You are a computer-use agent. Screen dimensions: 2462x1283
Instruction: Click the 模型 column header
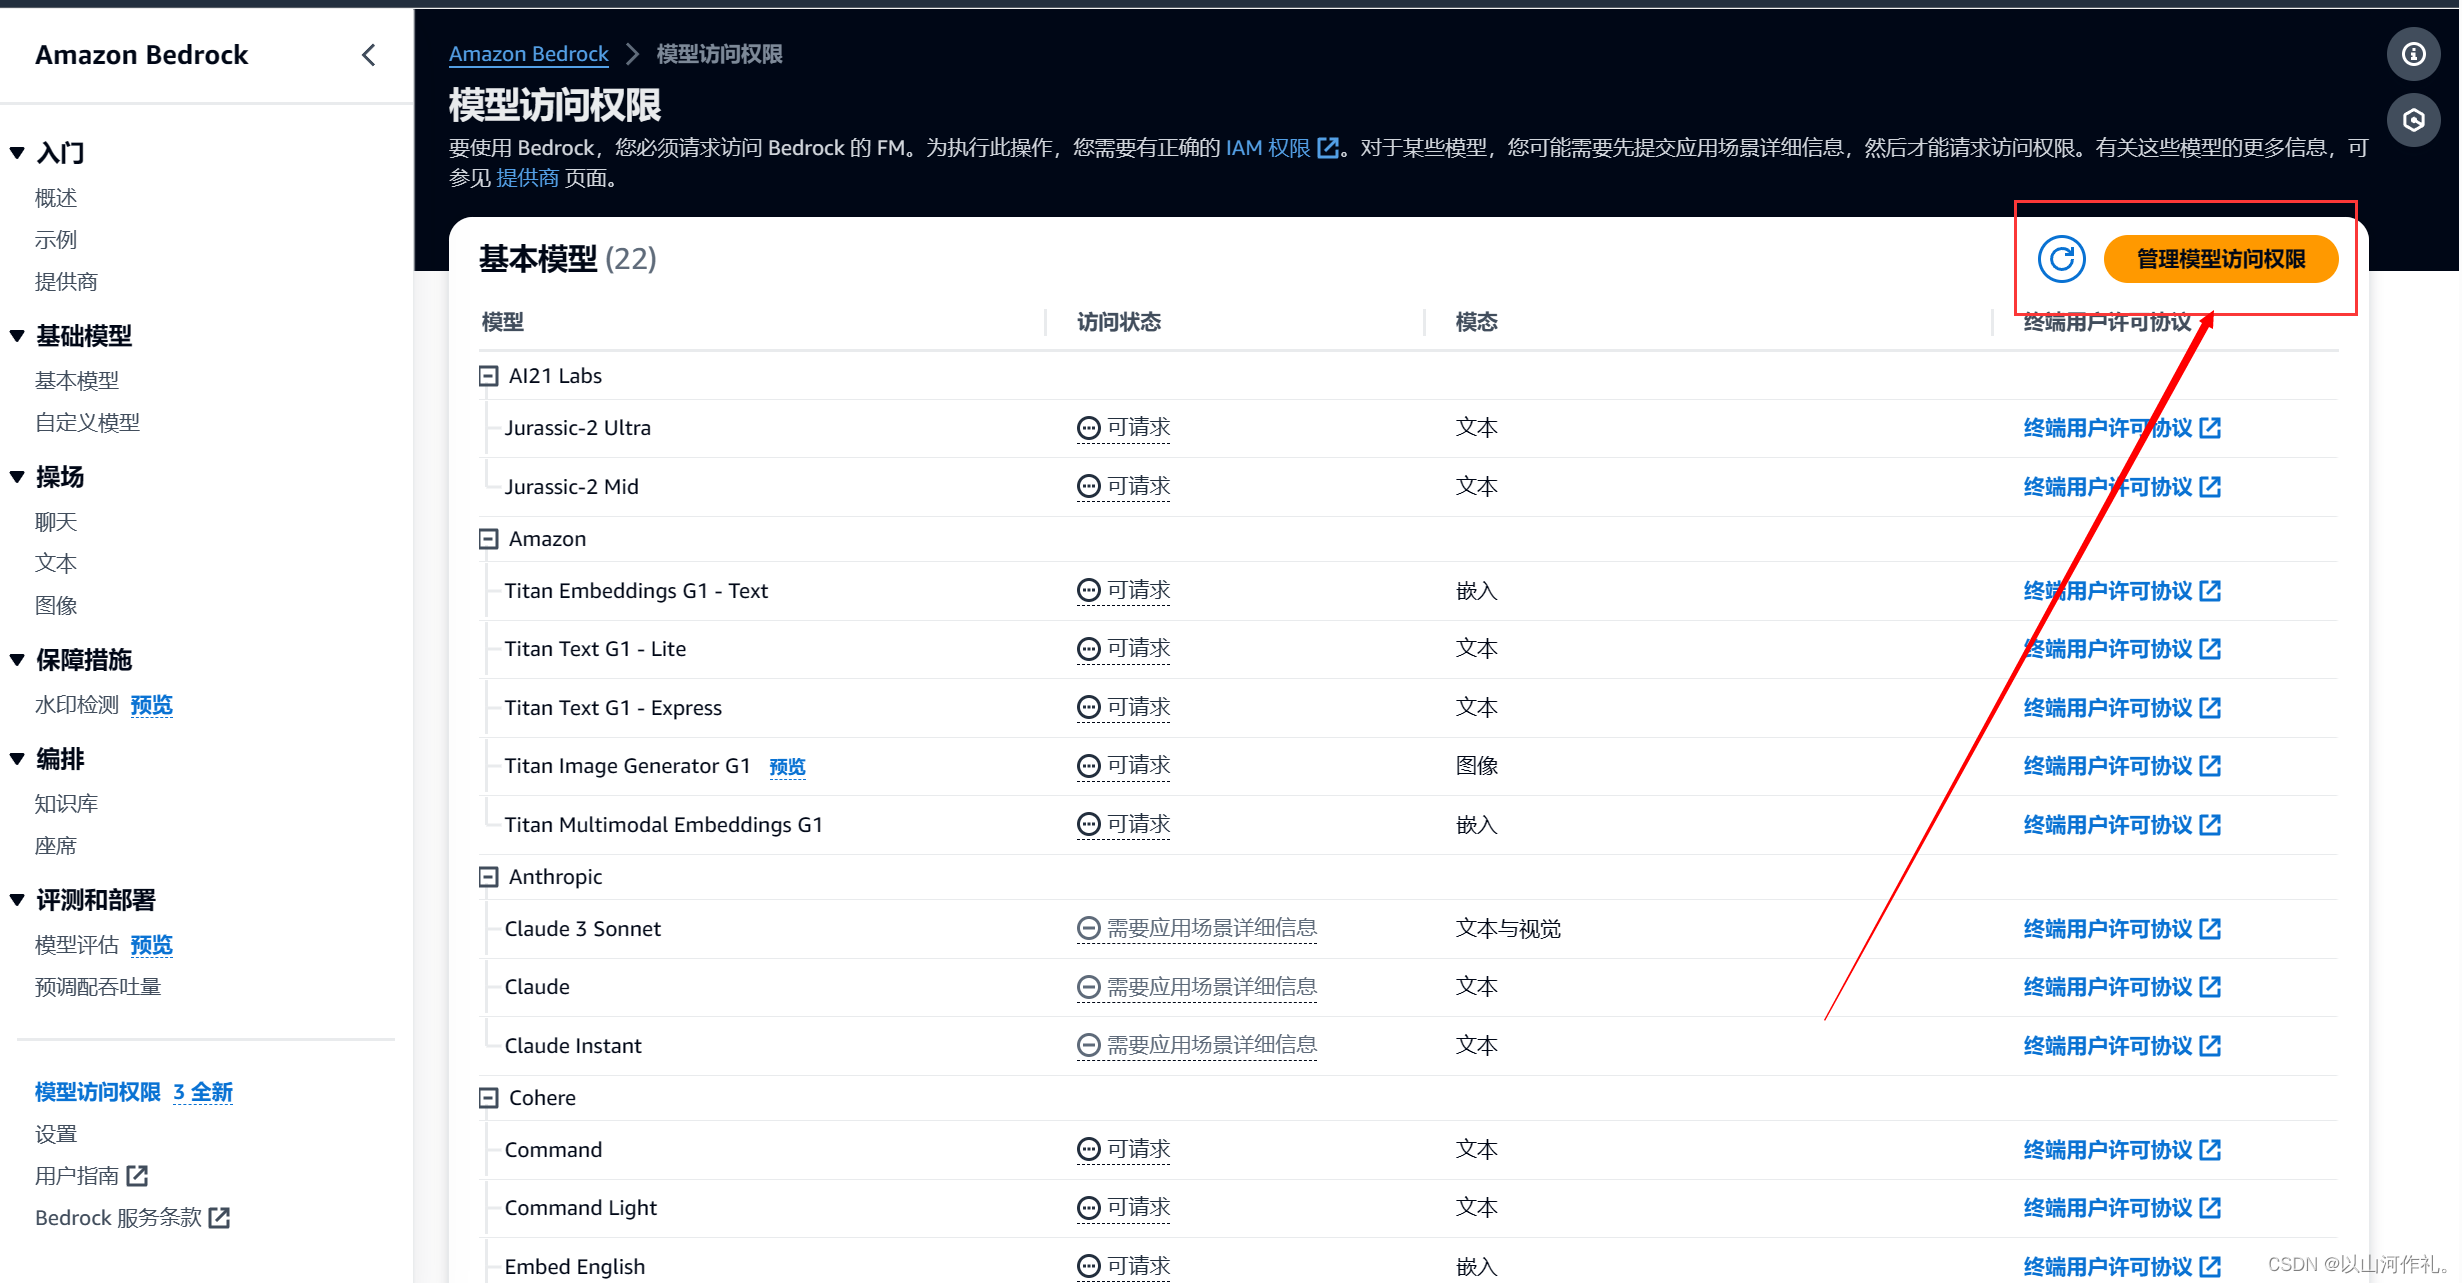coord(502,322)
